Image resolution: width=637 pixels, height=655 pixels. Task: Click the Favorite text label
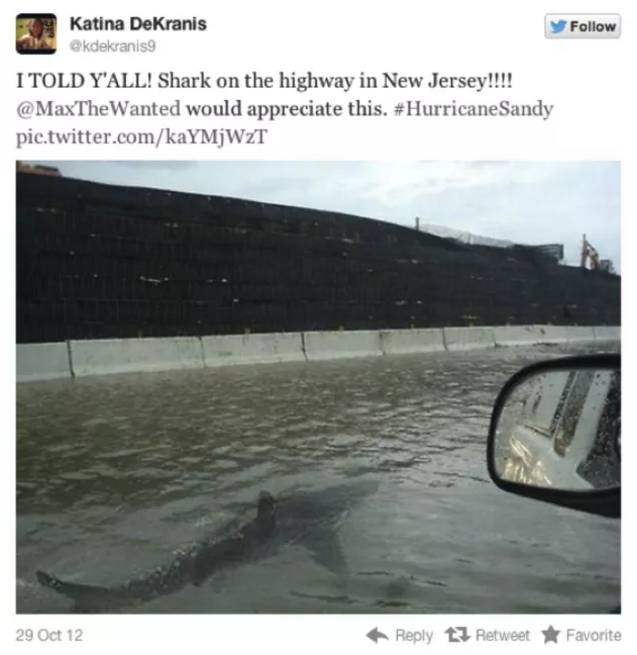(x=593, y=635)
